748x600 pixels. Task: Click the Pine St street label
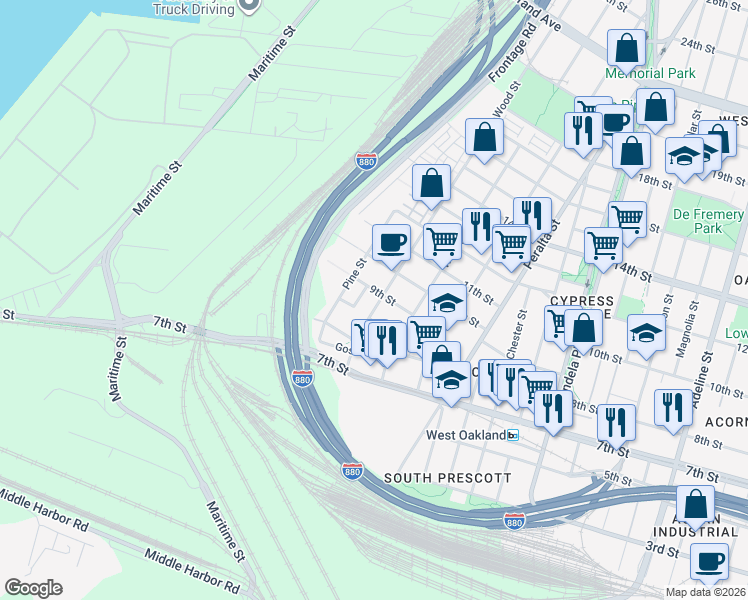pos(354,273)
